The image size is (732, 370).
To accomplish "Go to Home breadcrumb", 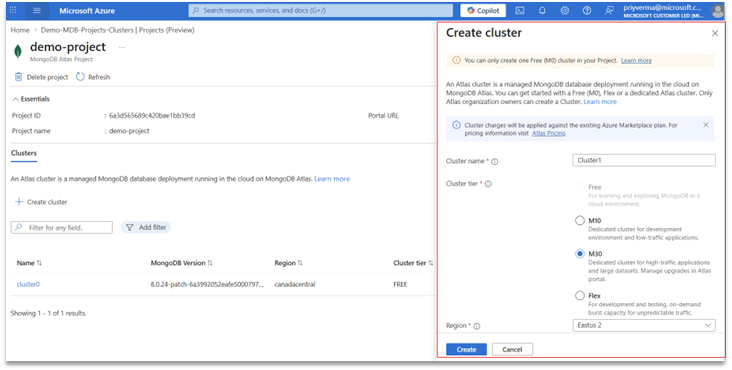I will click(20, 30).
